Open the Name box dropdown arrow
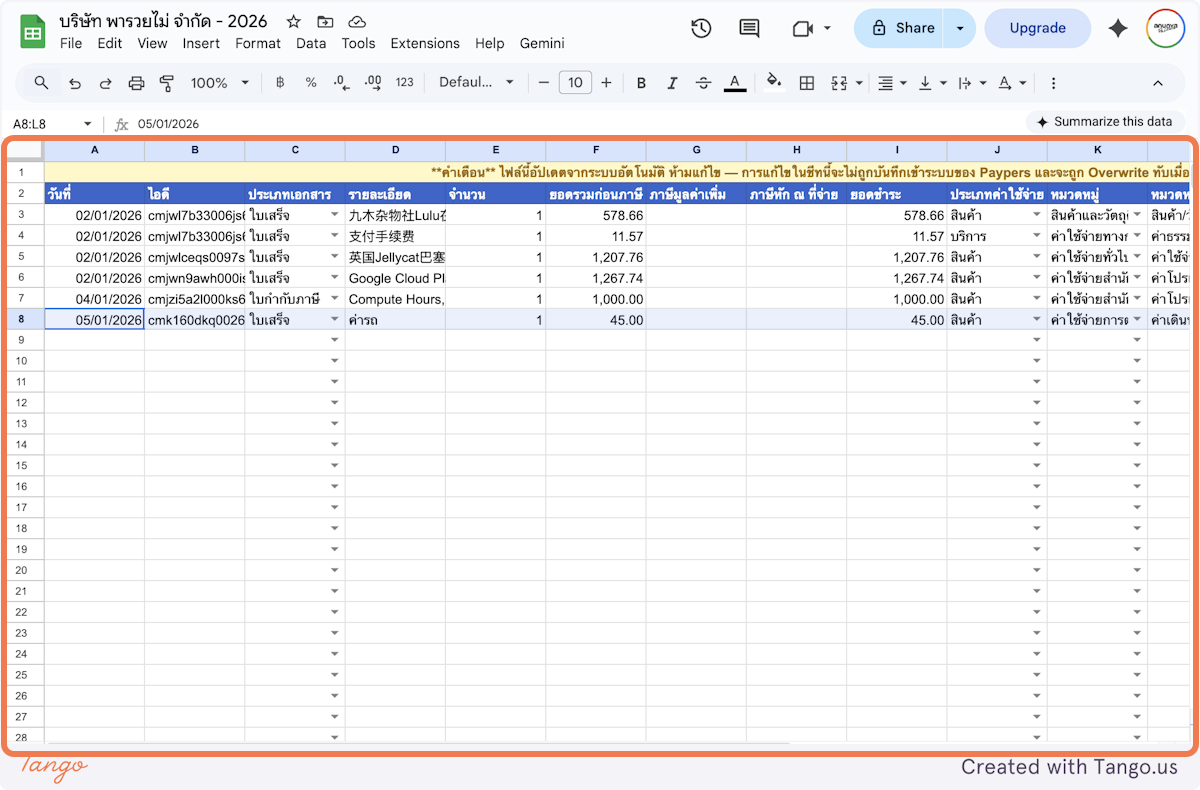Screen dimensions: 1200x790 tap(87, 124)
